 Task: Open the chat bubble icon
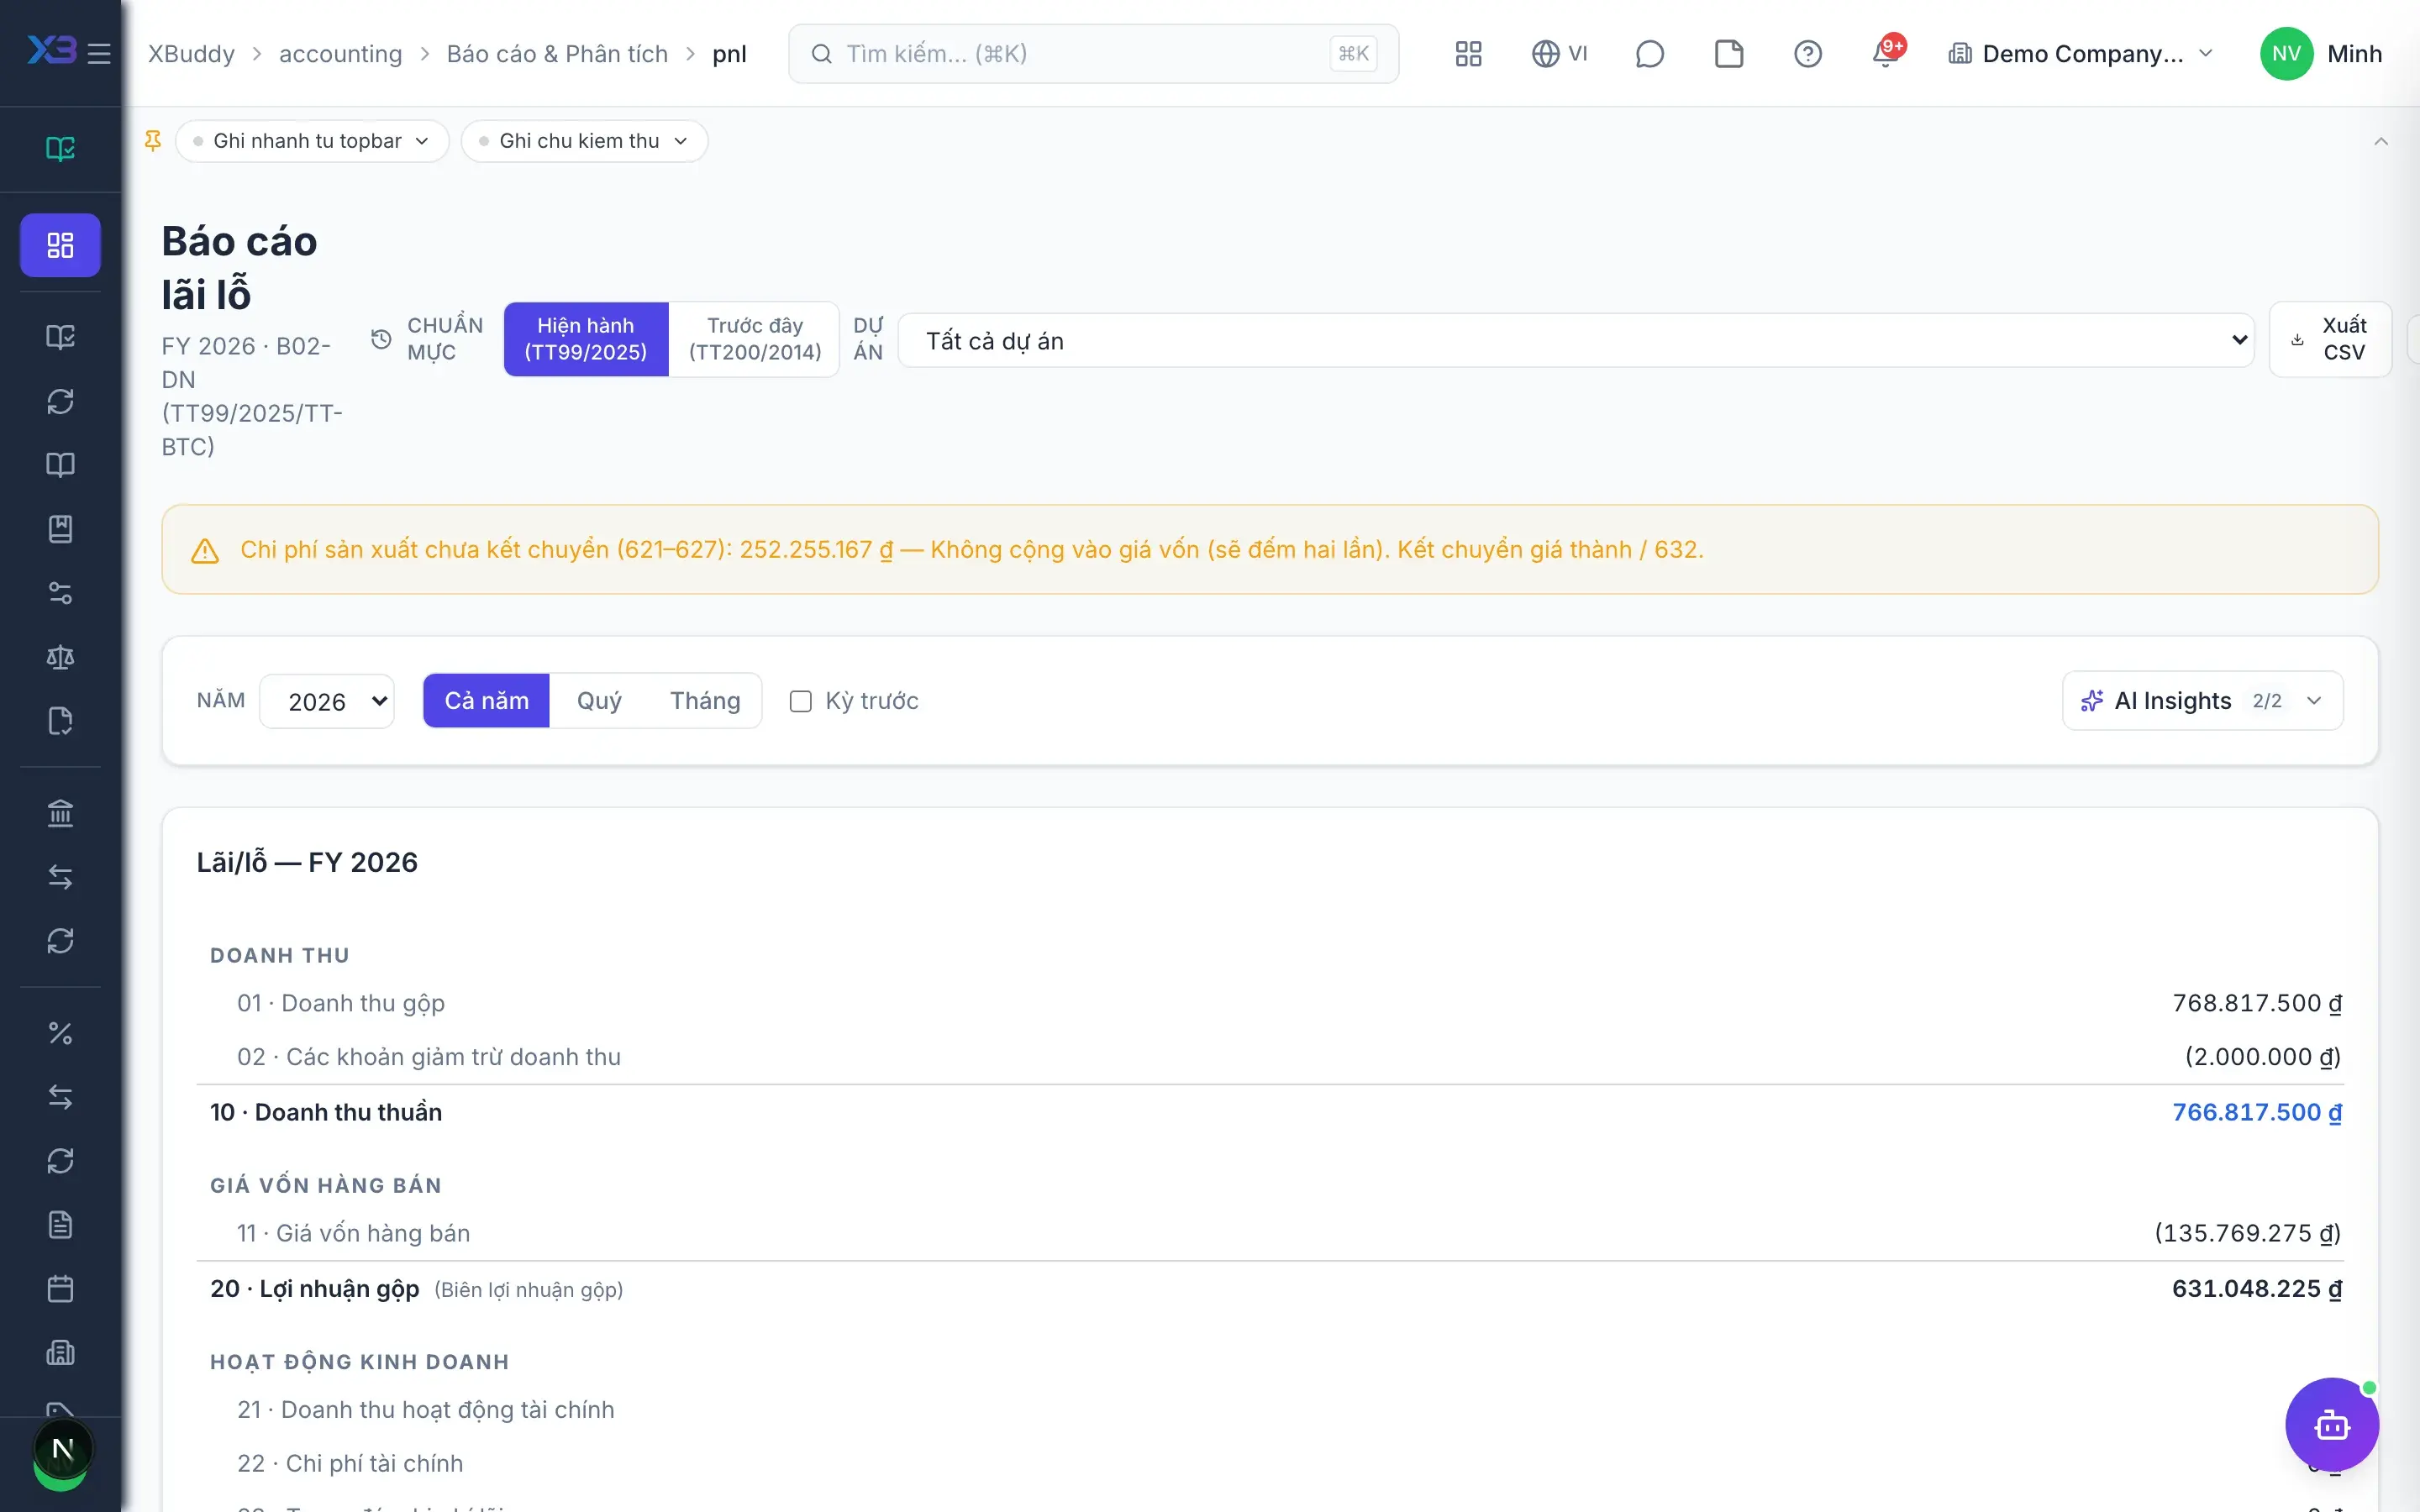[x=1649, y=54]
